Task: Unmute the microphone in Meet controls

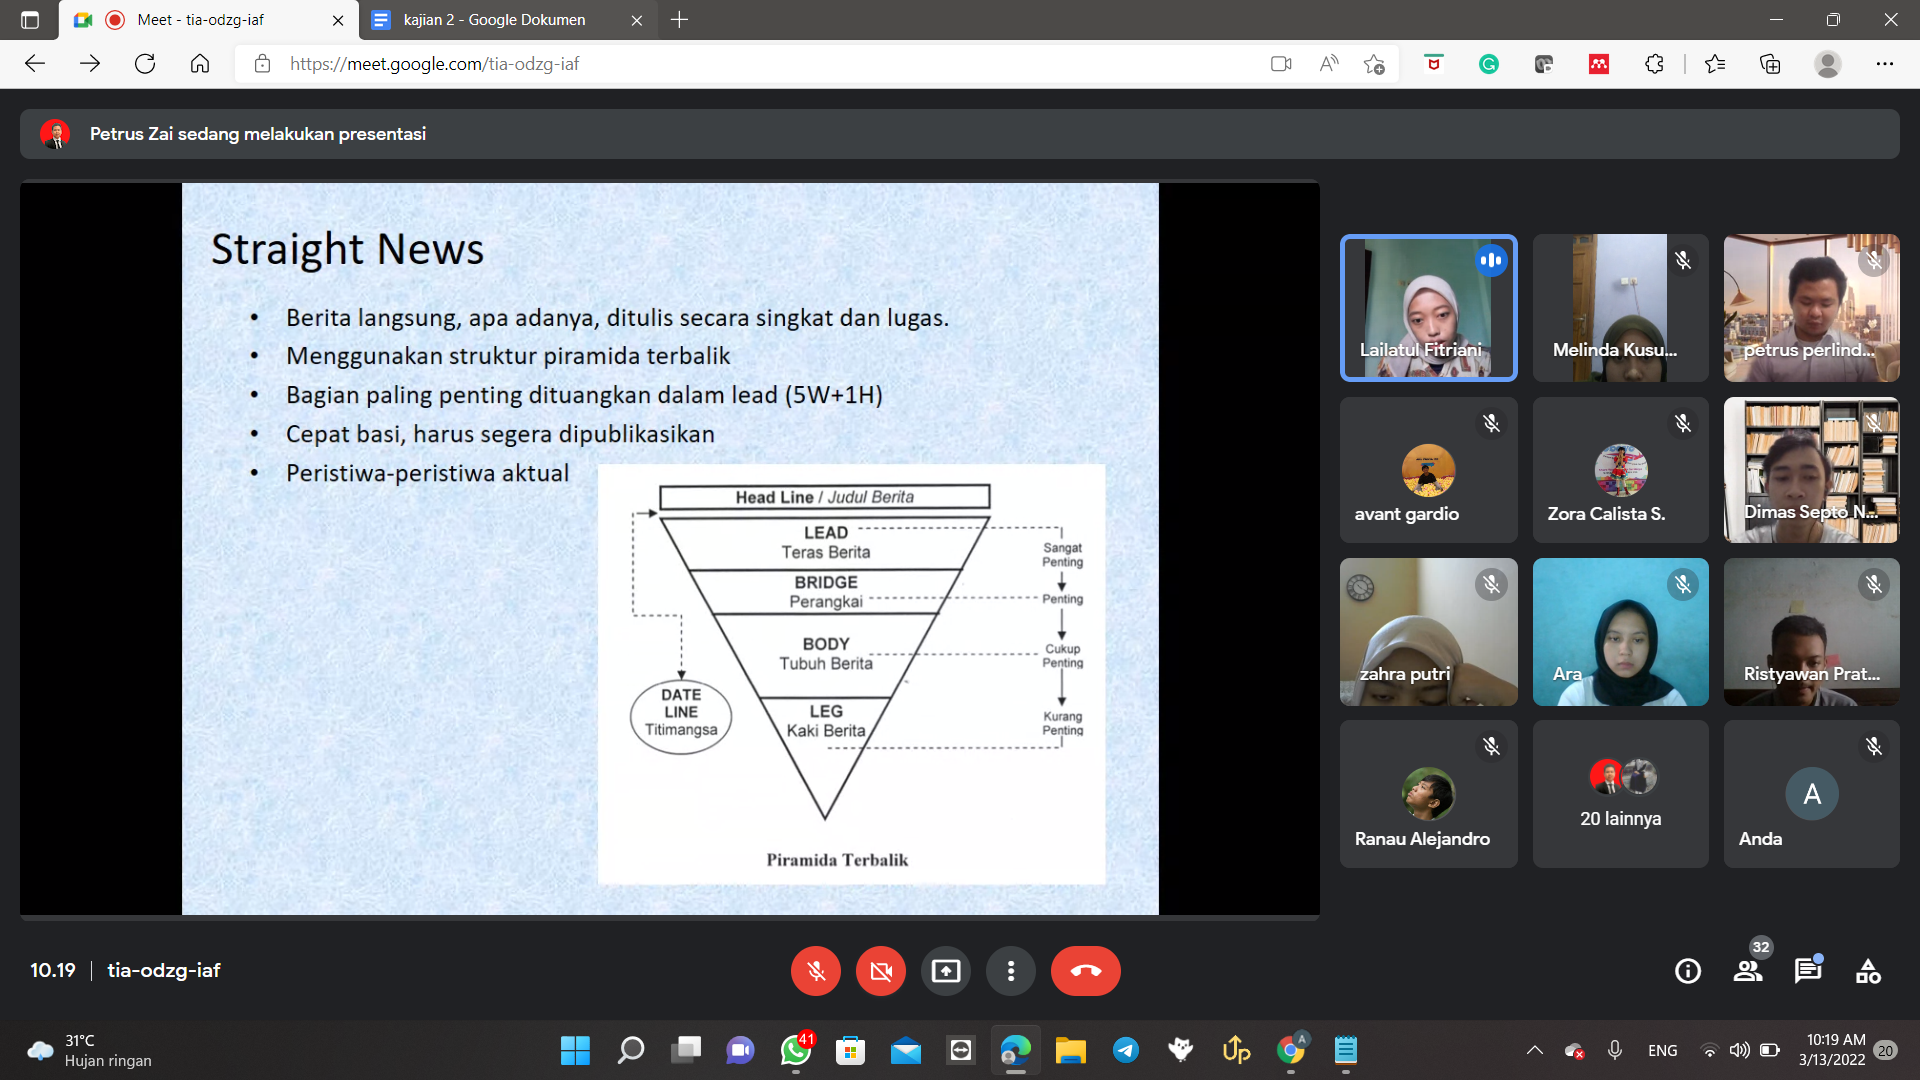Action: coord(815,971)
